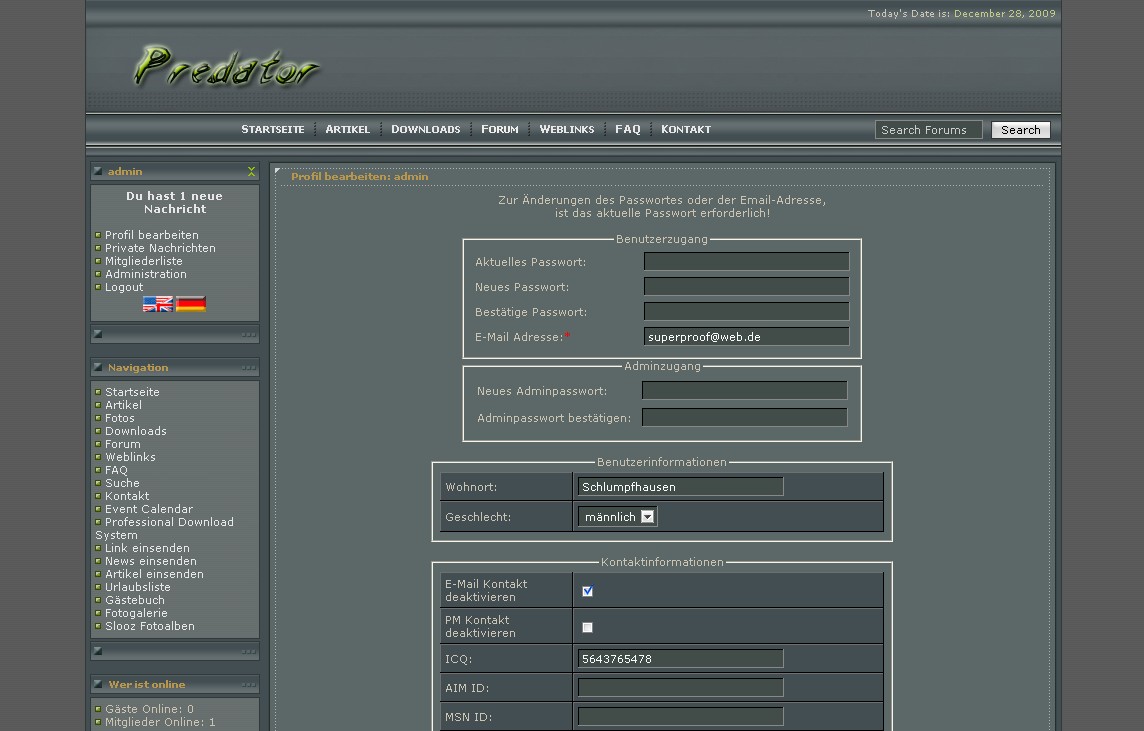Open the Forum menu item
This screenshot has height=731, width=1144.
click(499, 129)
